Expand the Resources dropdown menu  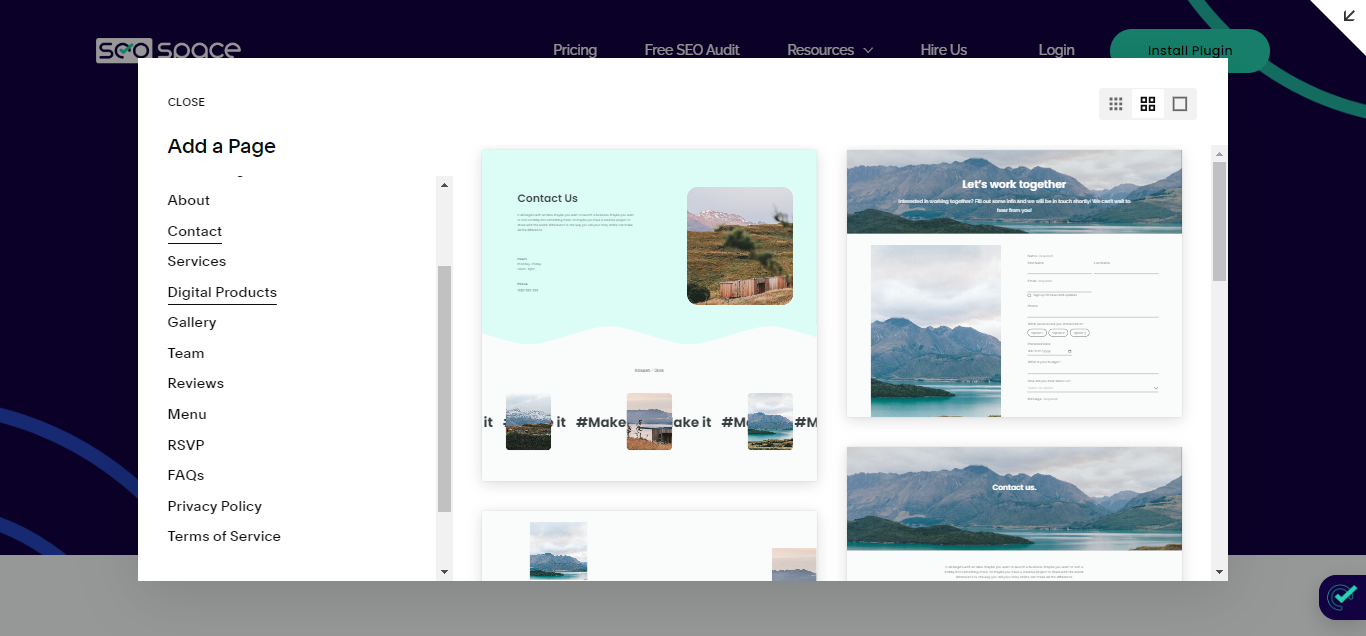[x=829, y=49]
